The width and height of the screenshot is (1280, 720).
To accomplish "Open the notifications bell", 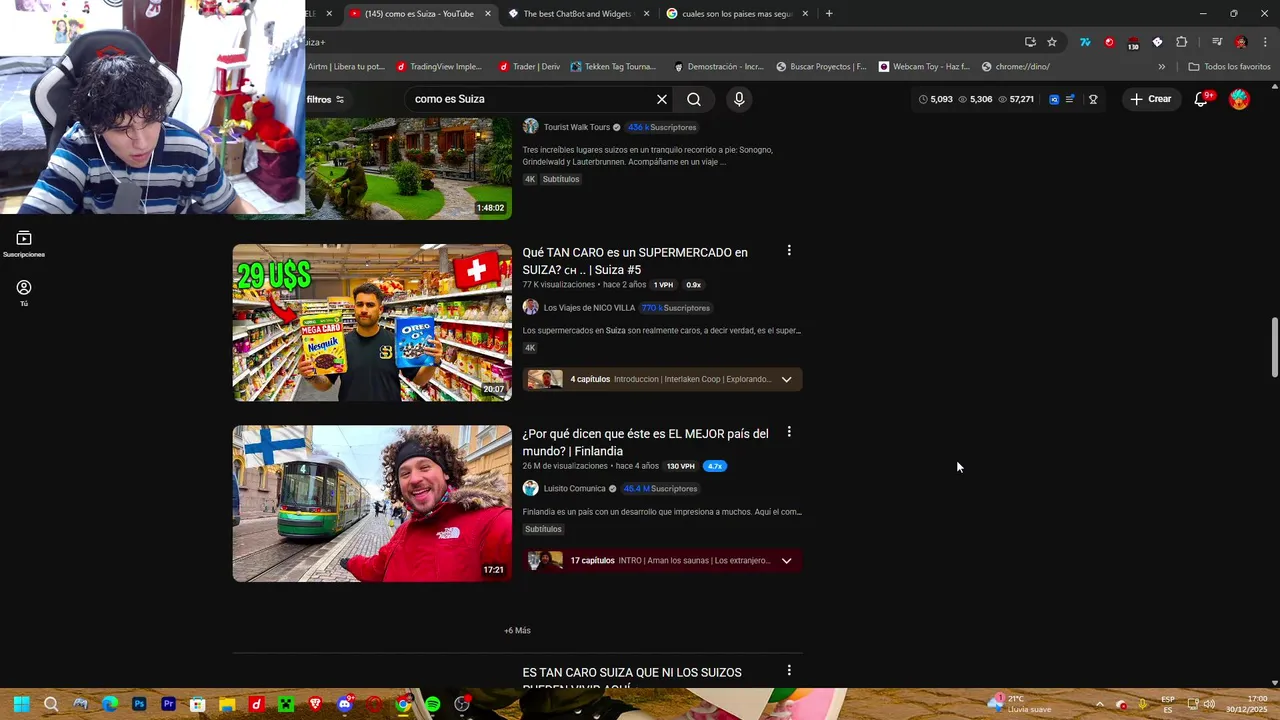I will (1202, 99).
